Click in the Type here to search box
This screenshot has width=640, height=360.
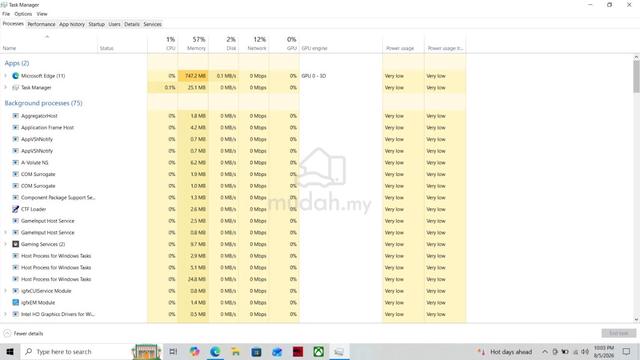[x=91, y=351]
